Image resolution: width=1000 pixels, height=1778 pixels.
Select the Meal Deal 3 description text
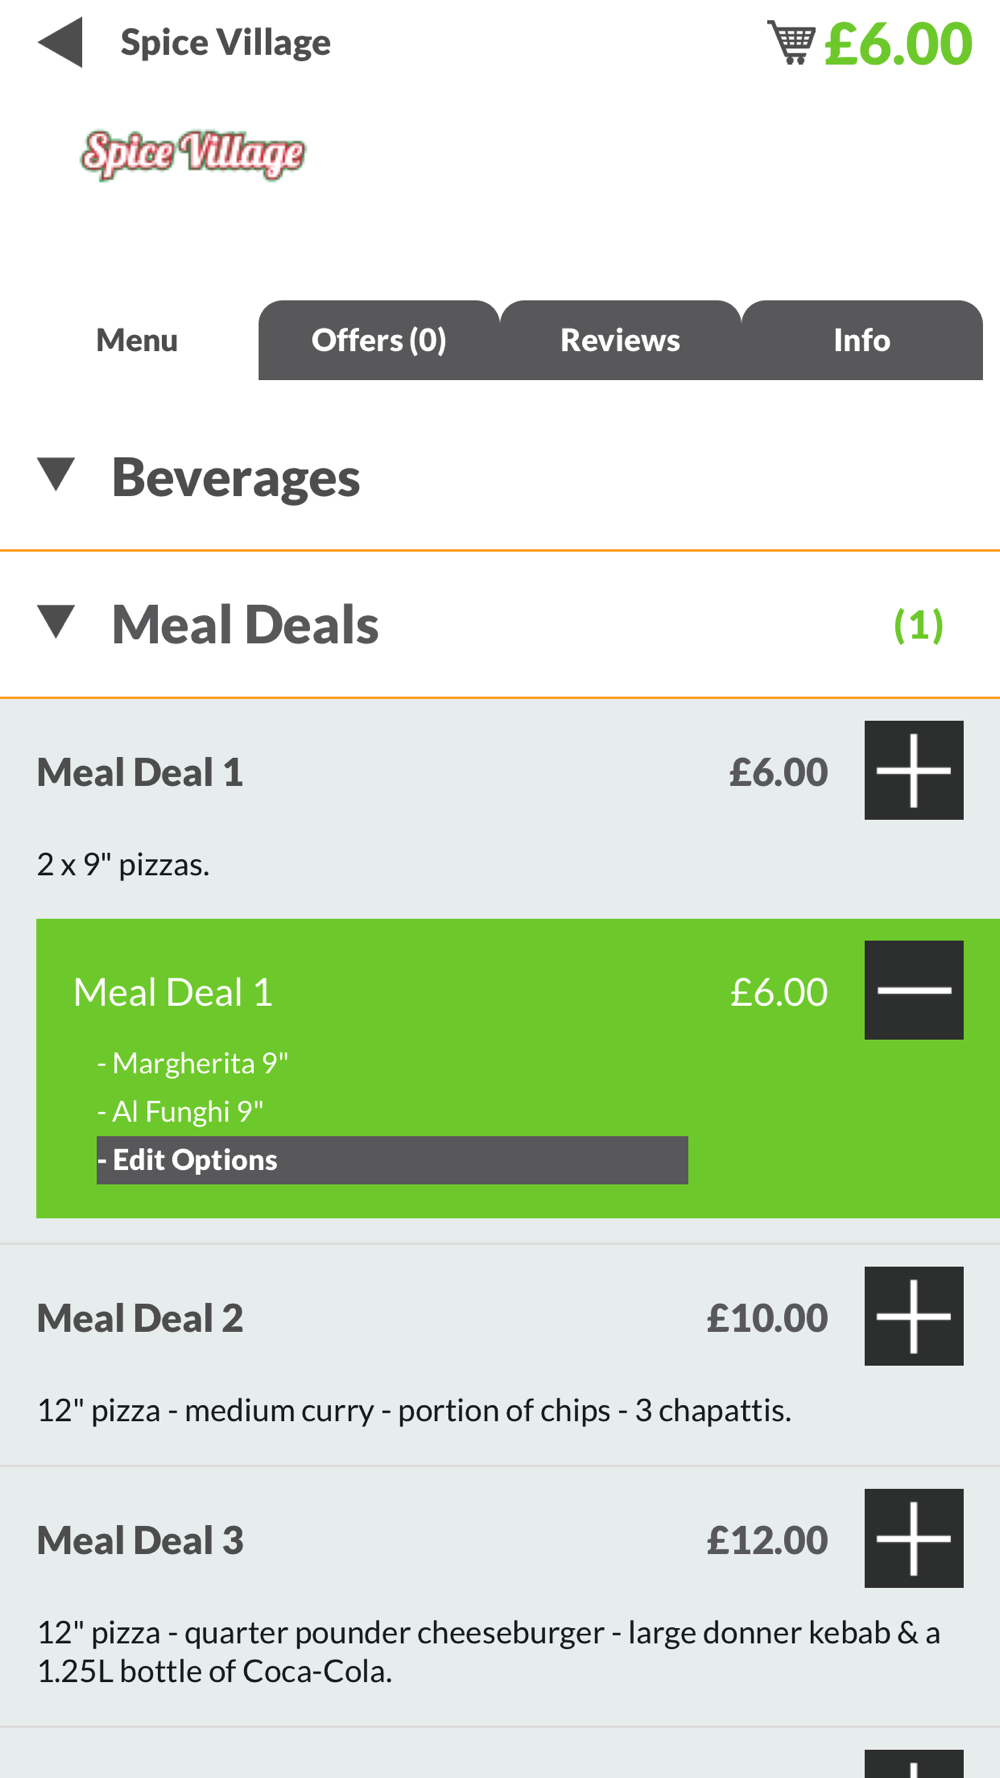[489, 1651]
